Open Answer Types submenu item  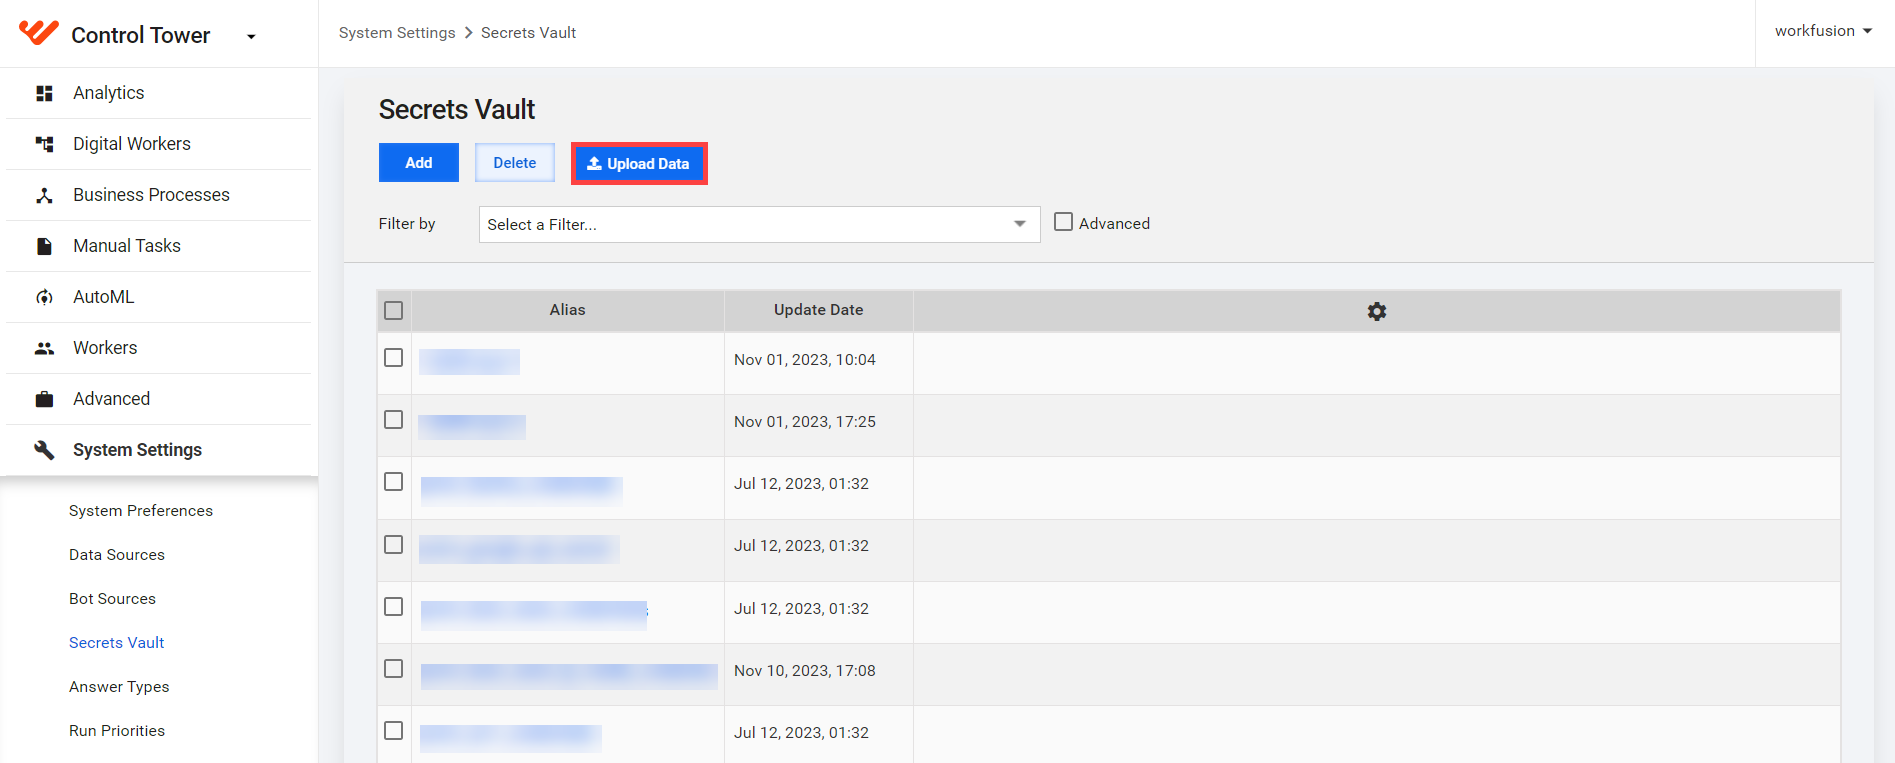click(119, 687)
